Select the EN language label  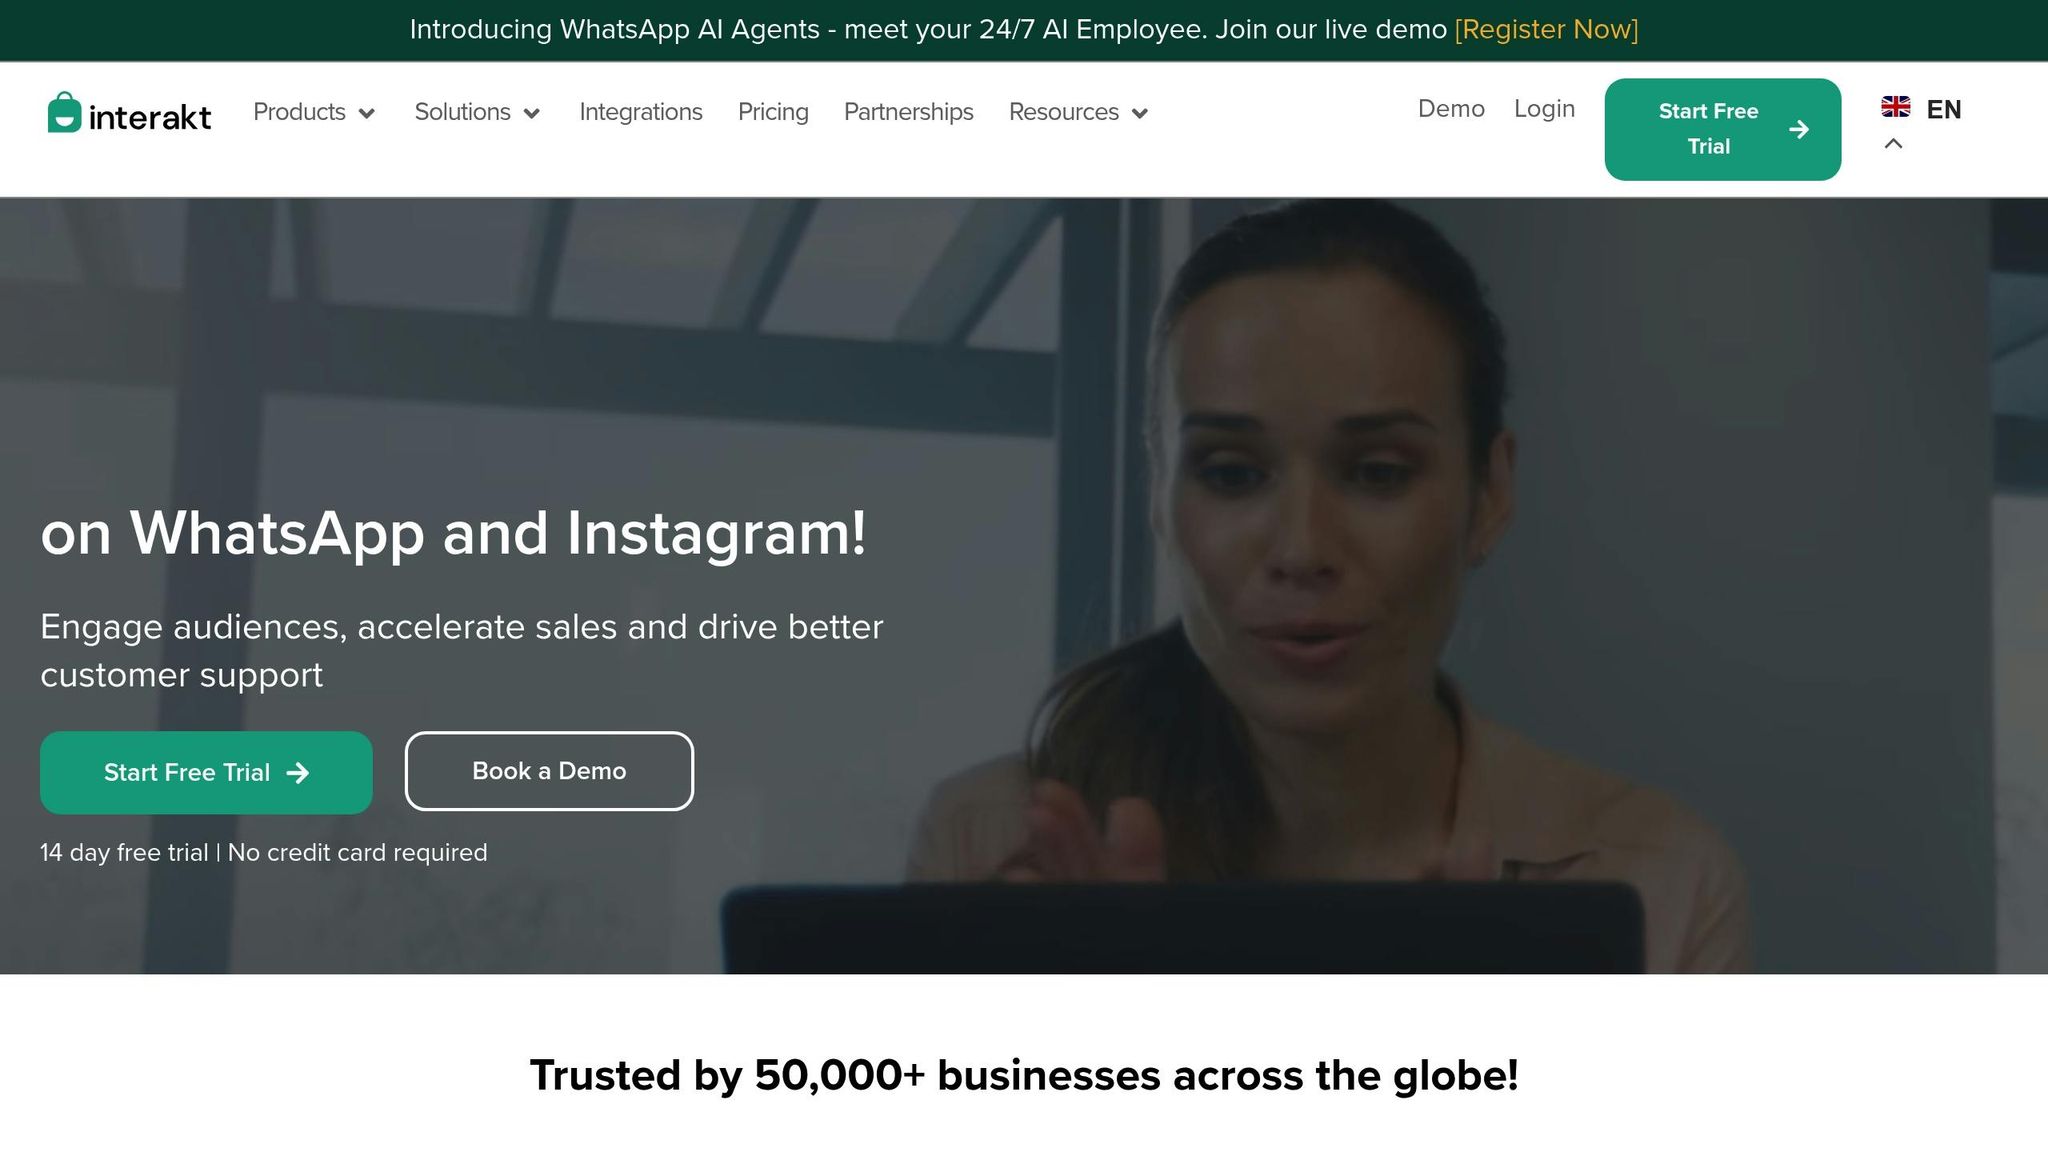coord(1943,110)
